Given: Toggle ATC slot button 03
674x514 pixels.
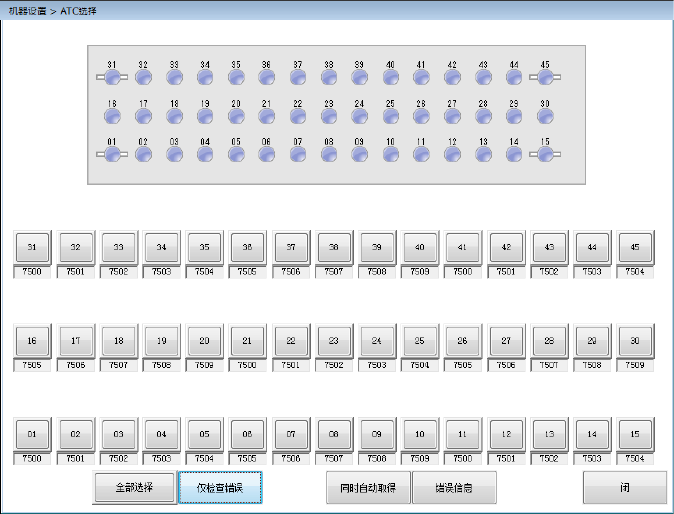Looking at the screenshot, I should [x=119, y=434].
